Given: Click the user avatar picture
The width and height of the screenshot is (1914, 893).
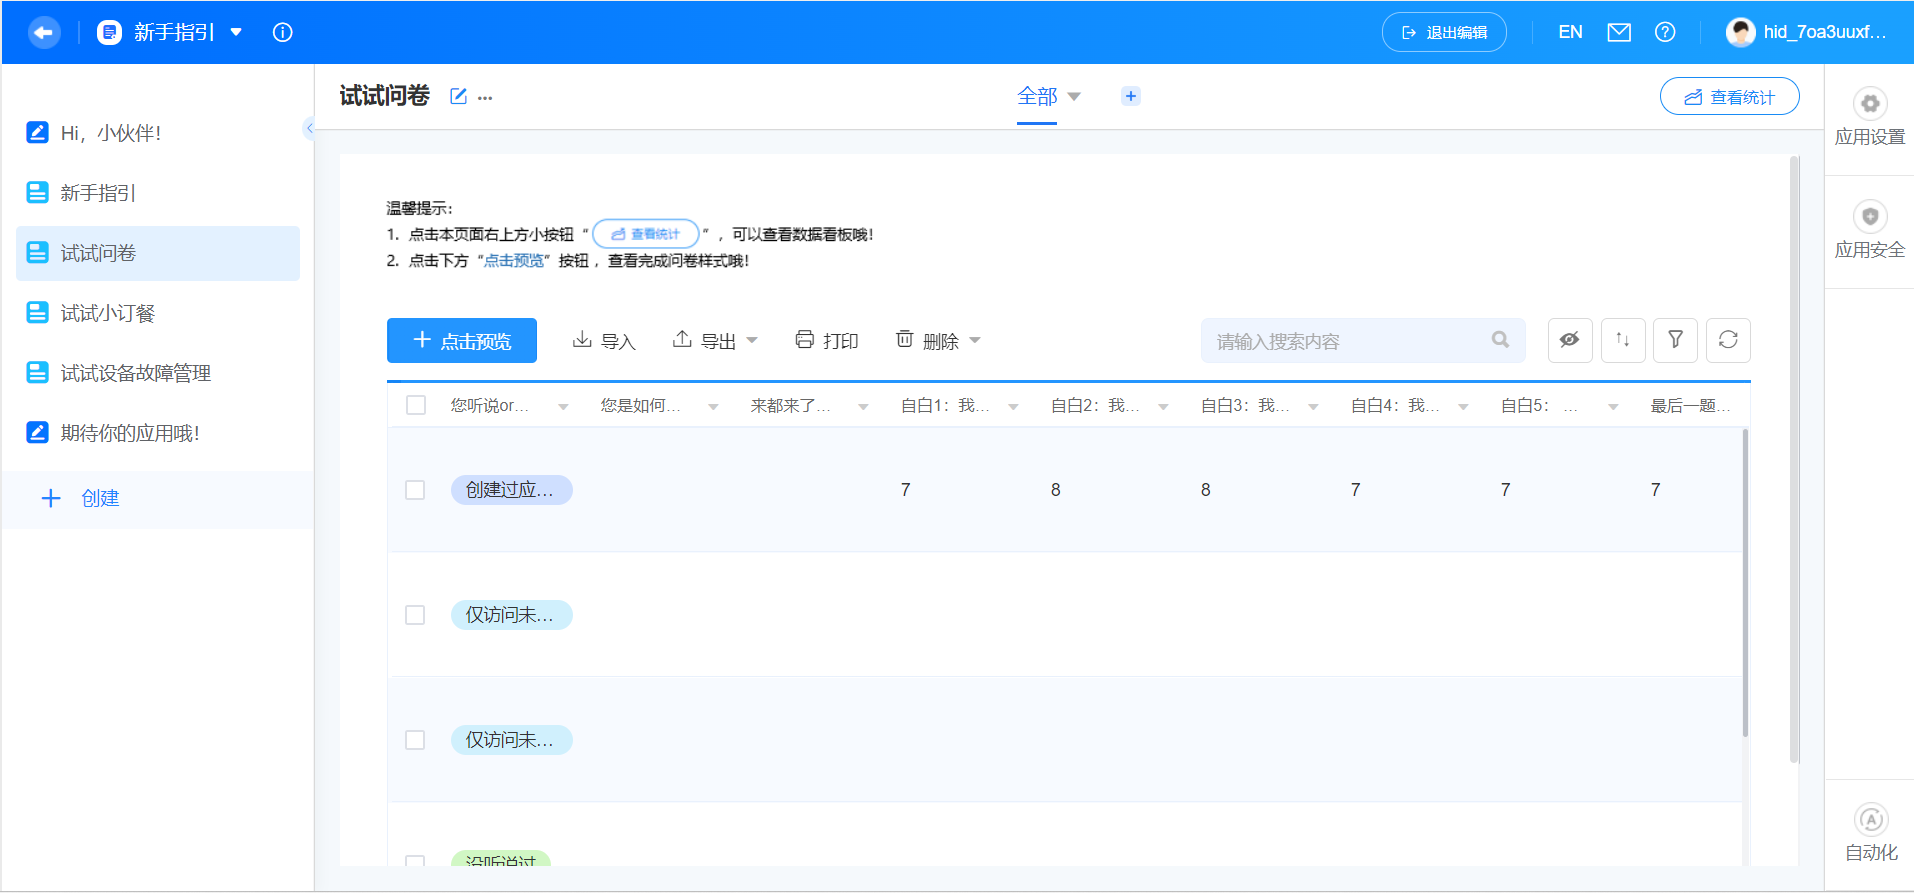Looking at the screenshot, I should point(1741,32).
